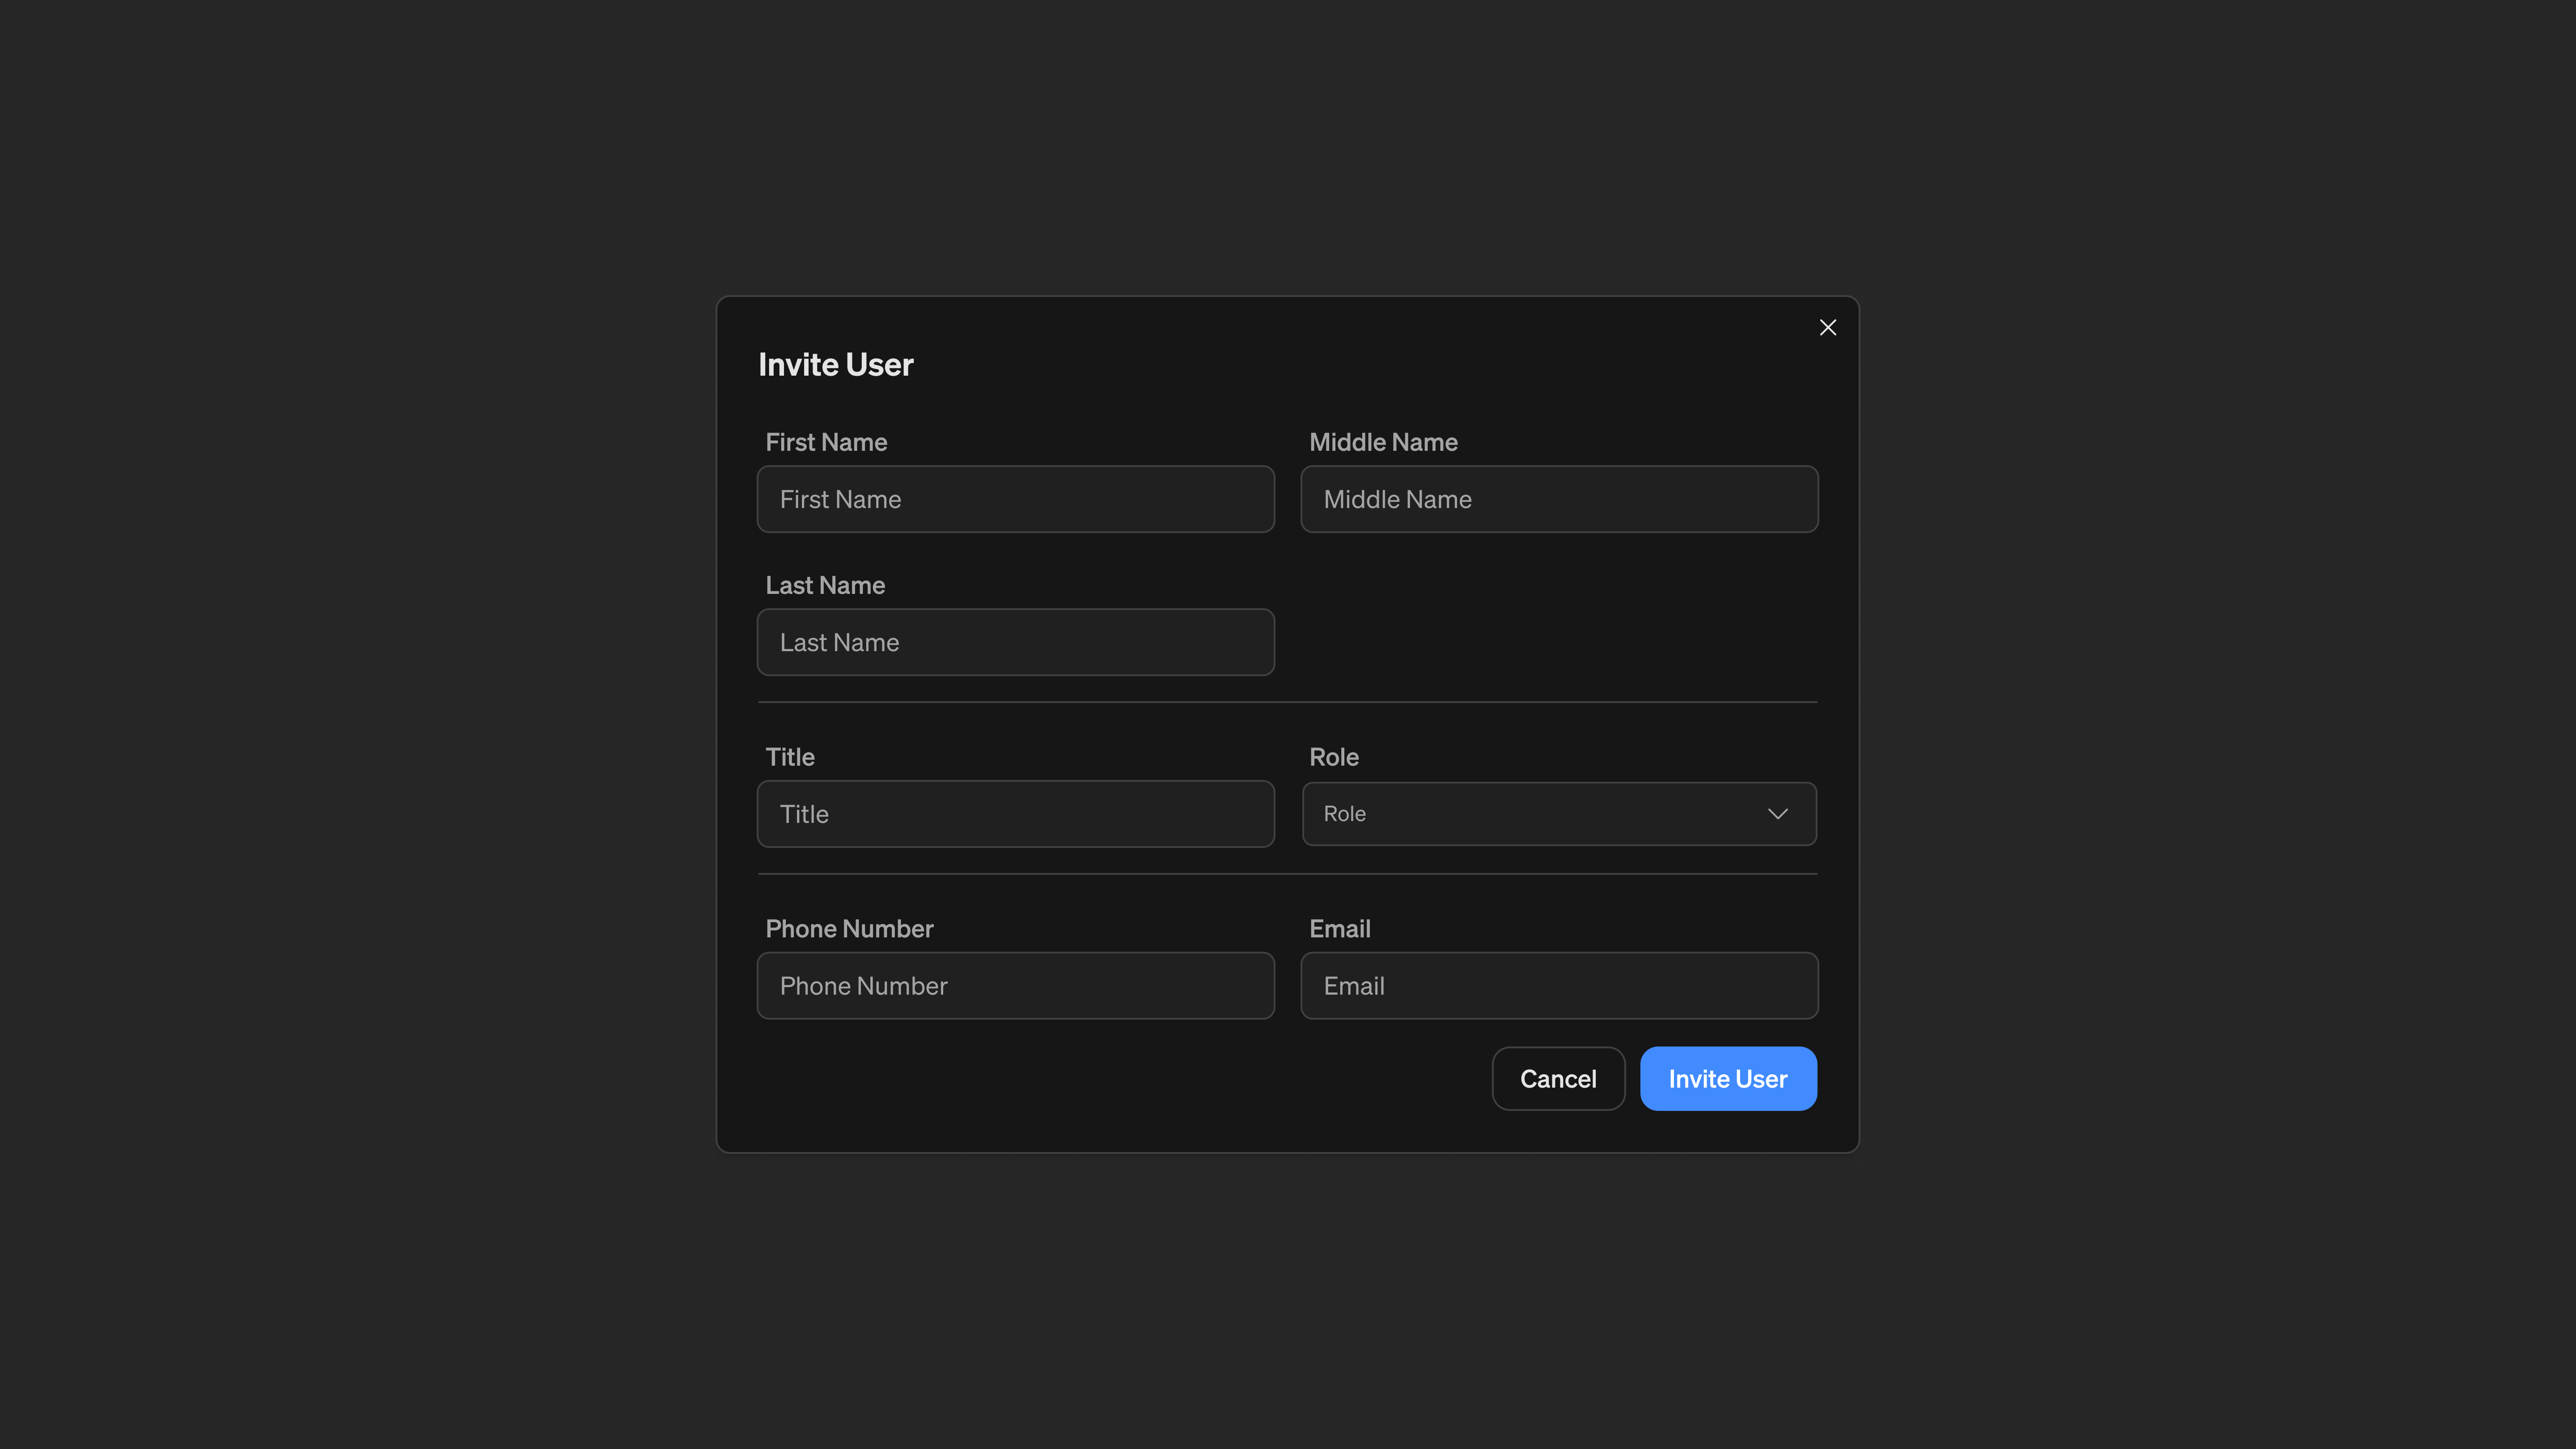Click the Title label above the field
Screen dimensions: 2576x1449
790,757
